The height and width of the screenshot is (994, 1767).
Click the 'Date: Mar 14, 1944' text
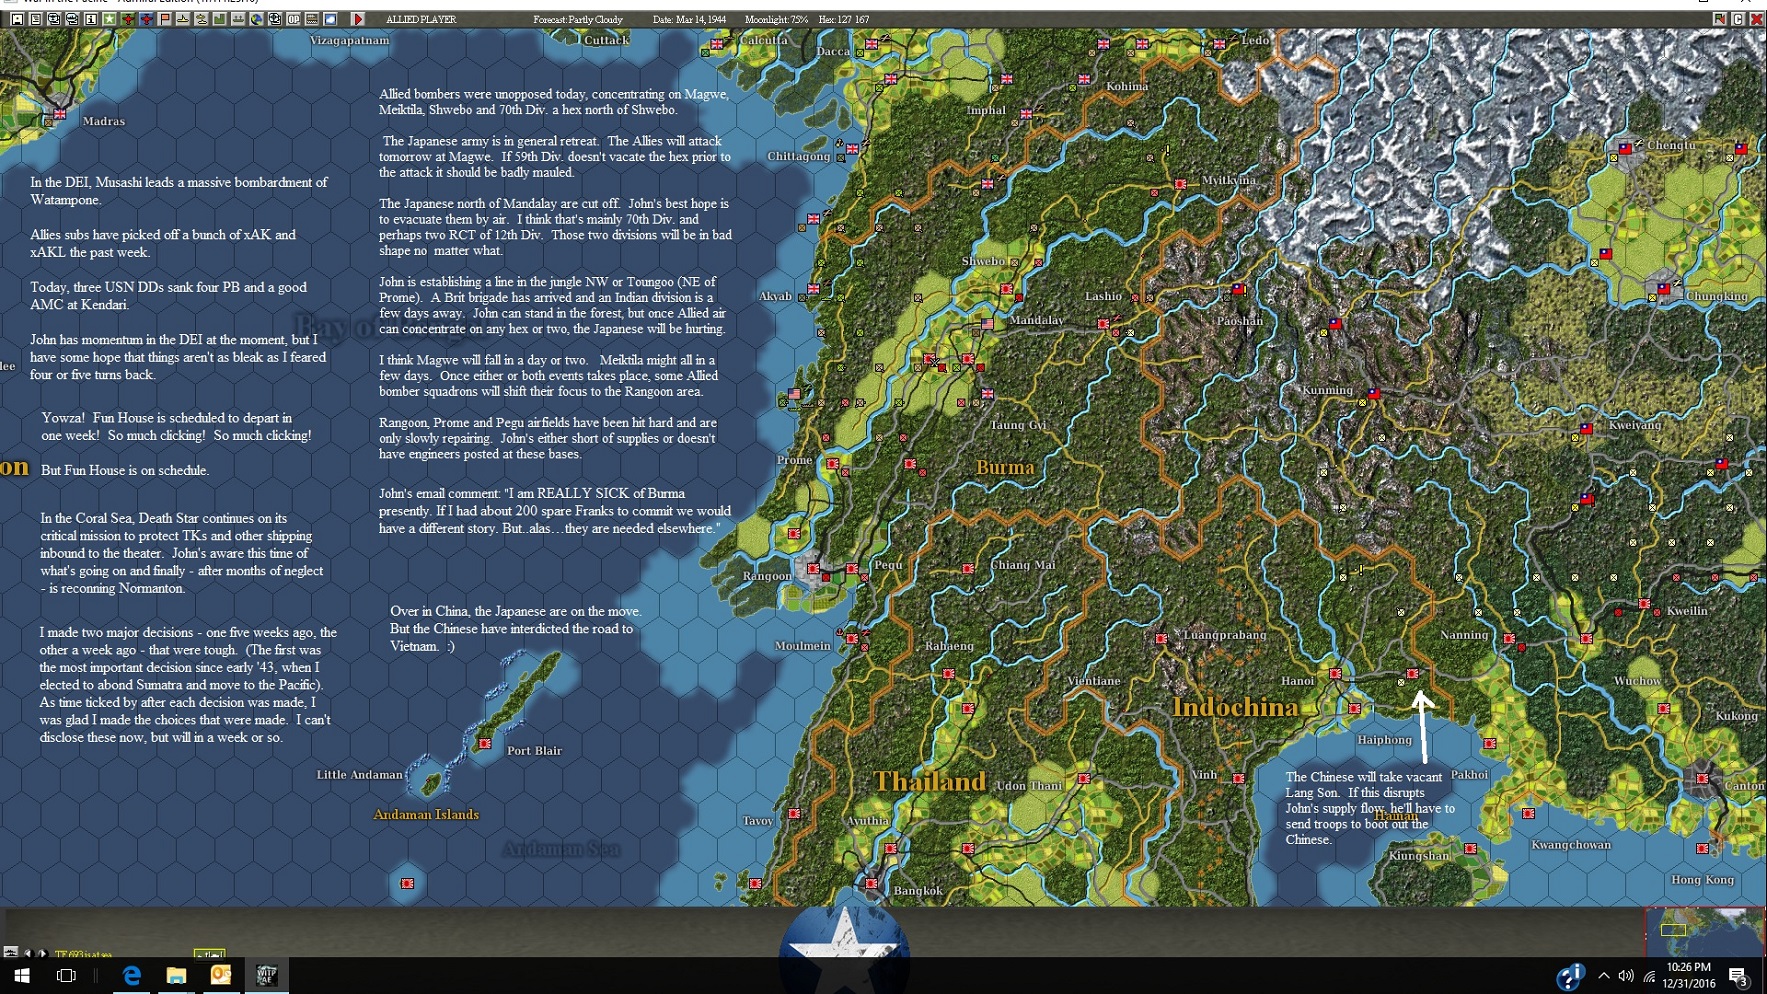pyautogui.click(x=690, y=19)
